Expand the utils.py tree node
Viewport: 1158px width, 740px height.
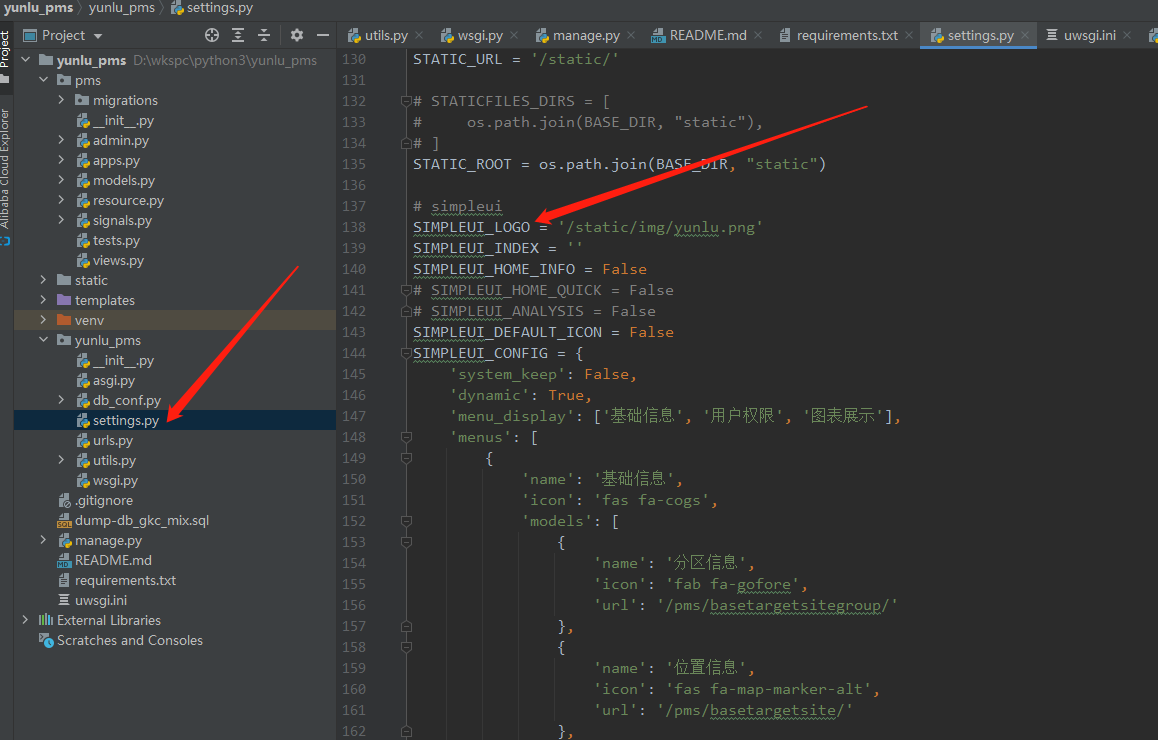pos(61,460)
